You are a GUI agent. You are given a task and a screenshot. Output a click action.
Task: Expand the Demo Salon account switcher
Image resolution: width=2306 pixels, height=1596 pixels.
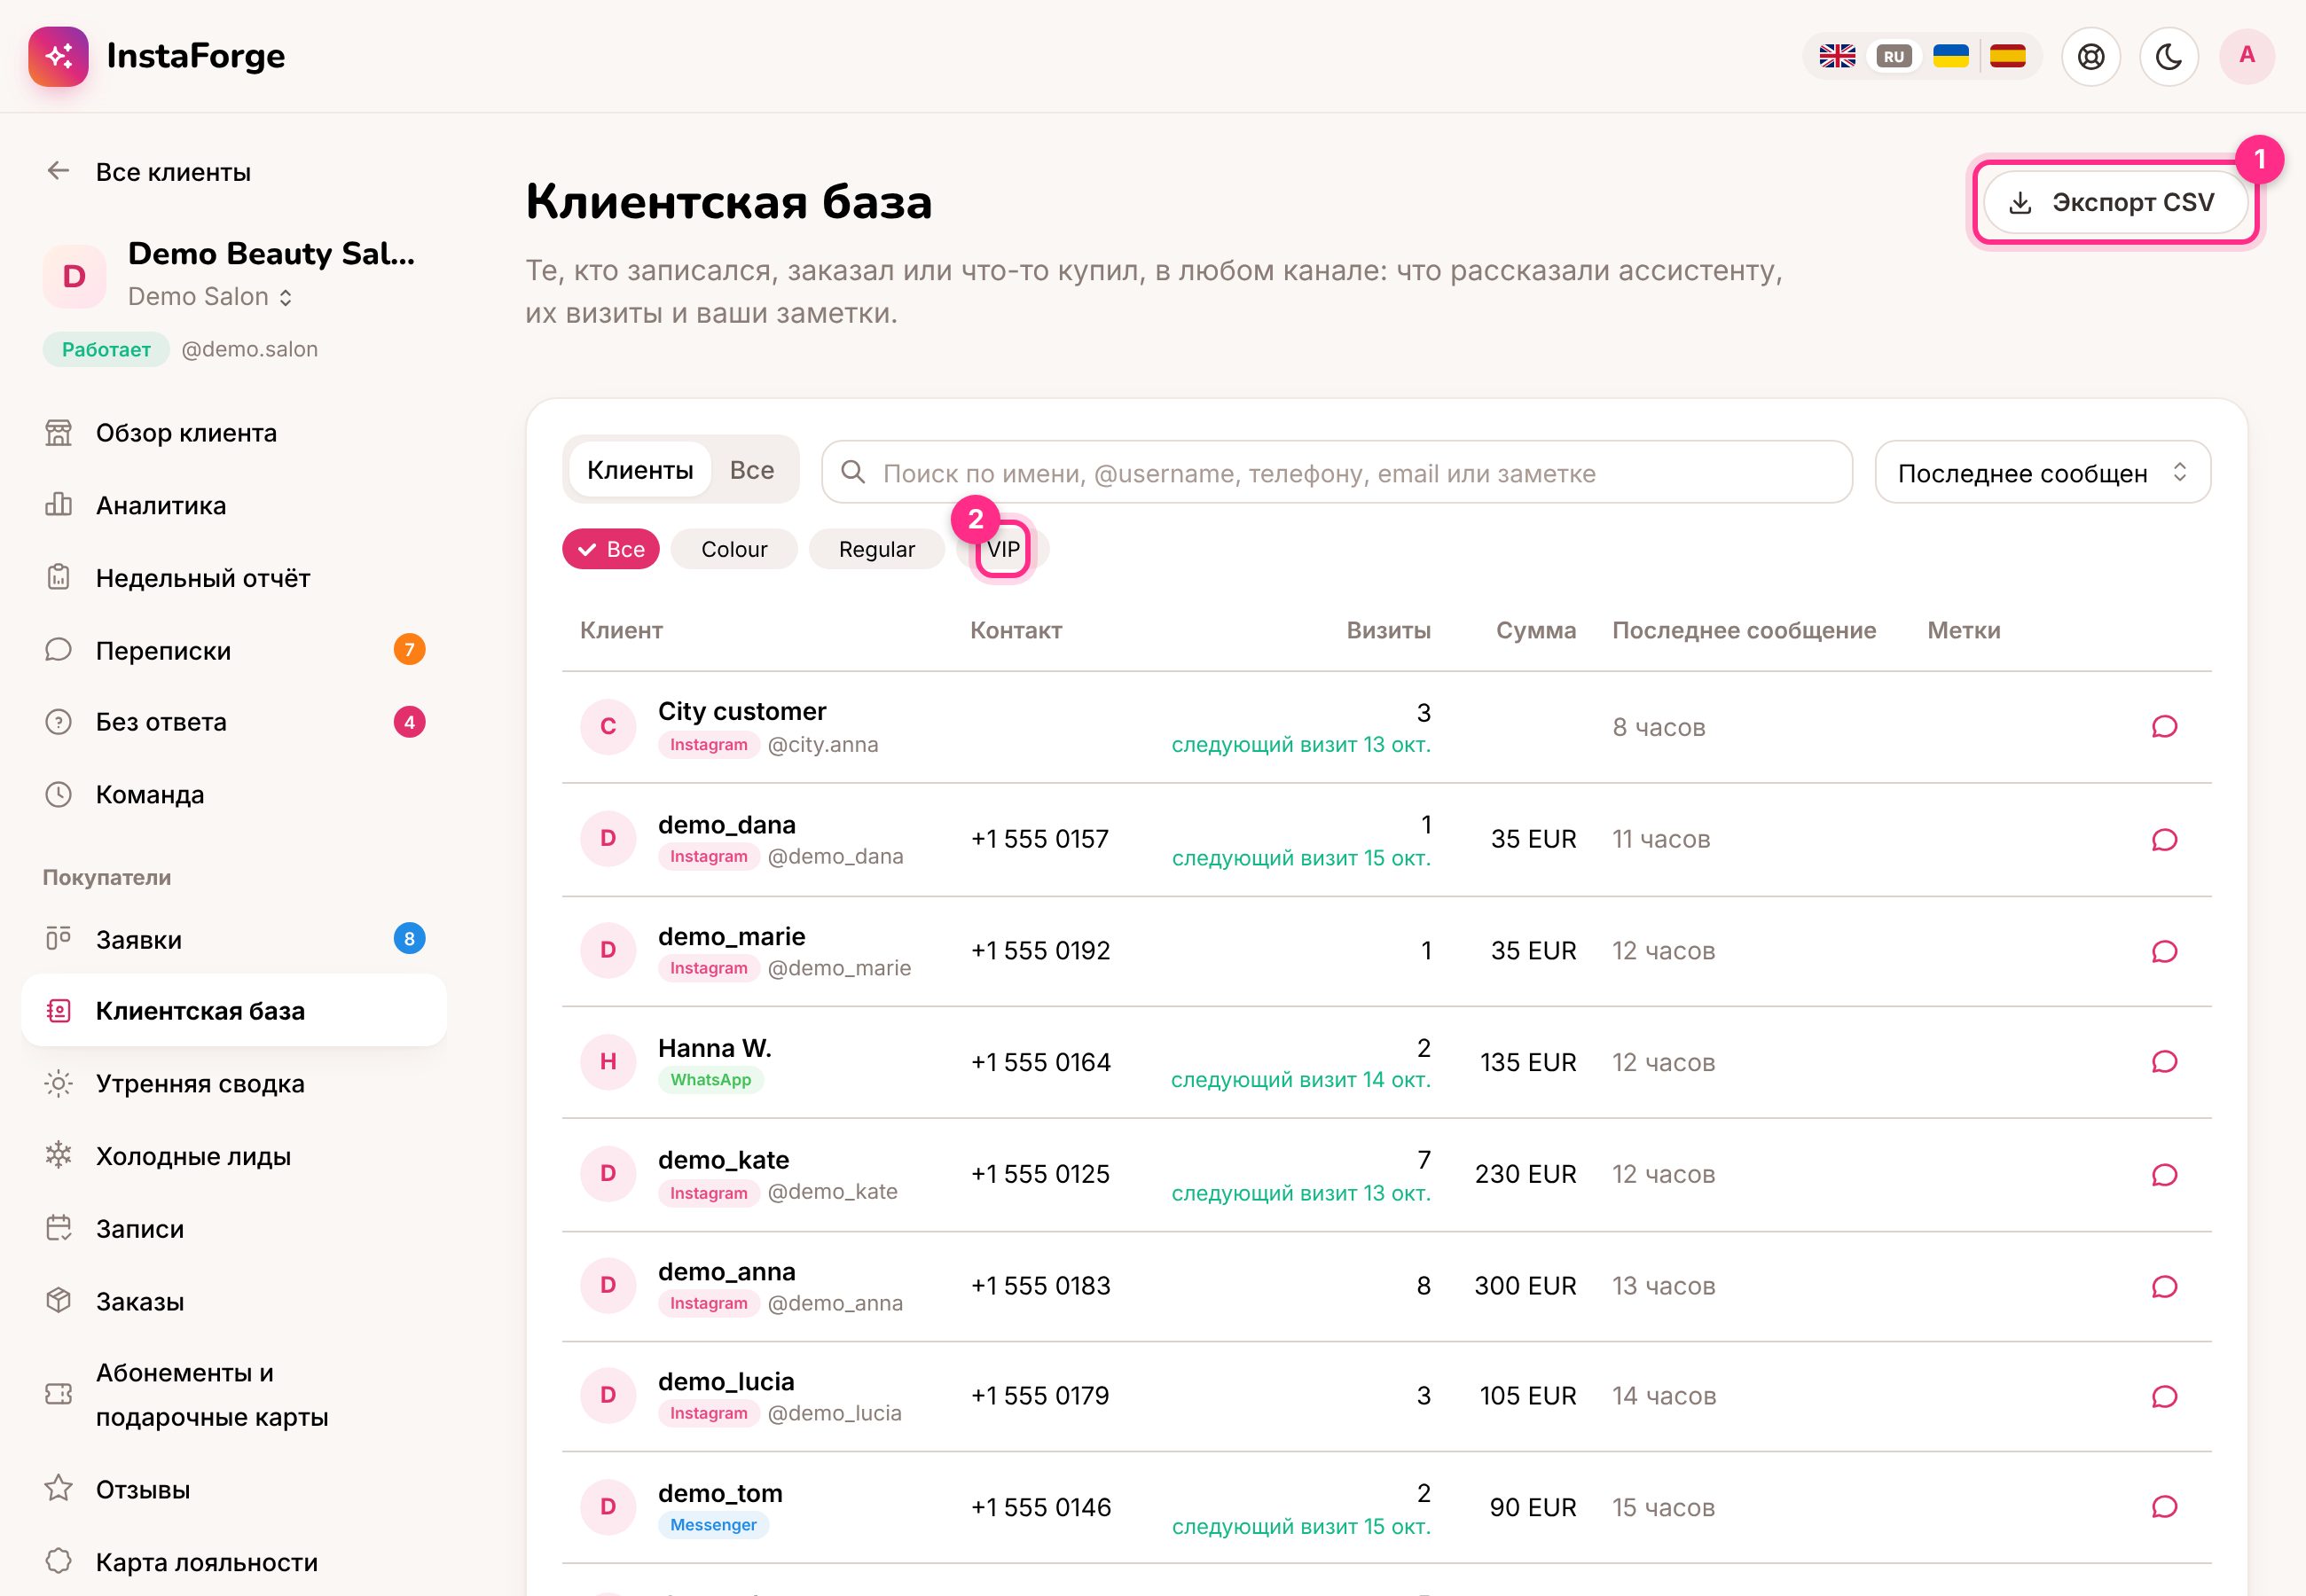coord(210,297)
